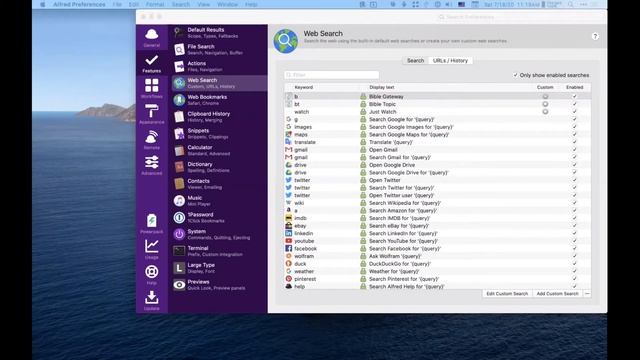Toggle enabled checkbox for Just Watch

[574, 111]
